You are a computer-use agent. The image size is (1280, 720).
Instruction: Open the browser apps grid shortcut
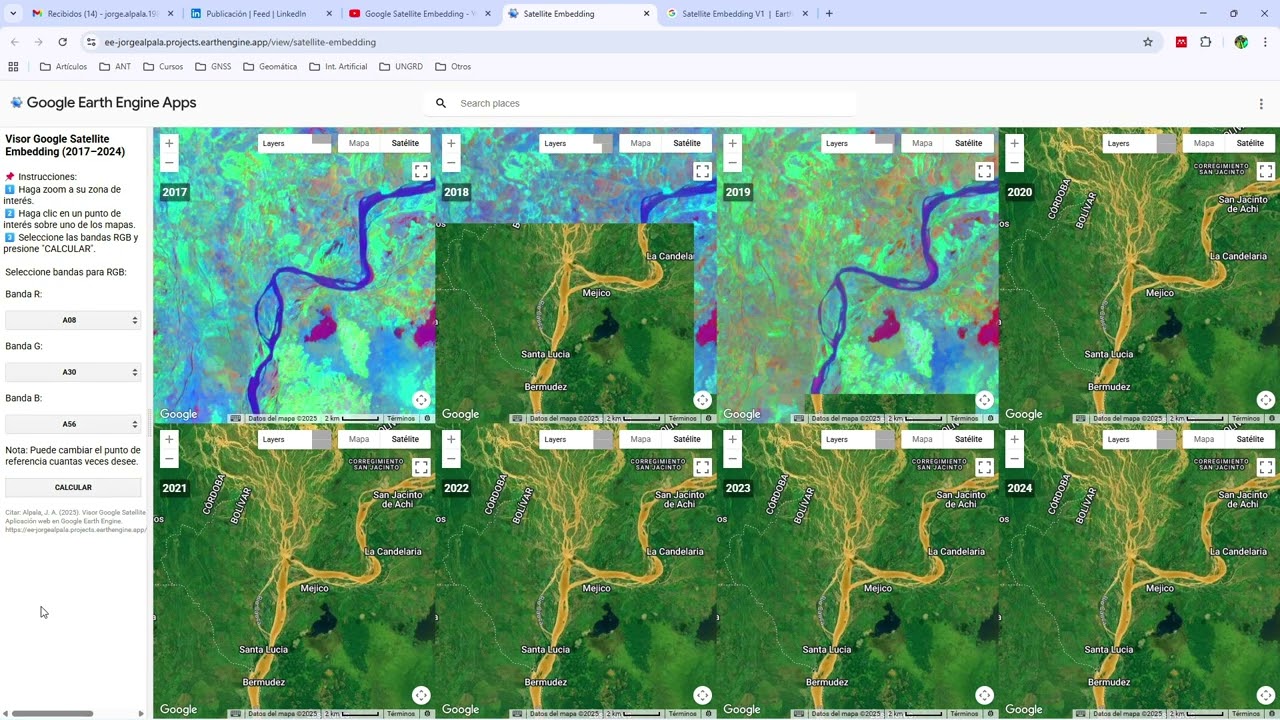pyautogui.click(x=13, y=67)
